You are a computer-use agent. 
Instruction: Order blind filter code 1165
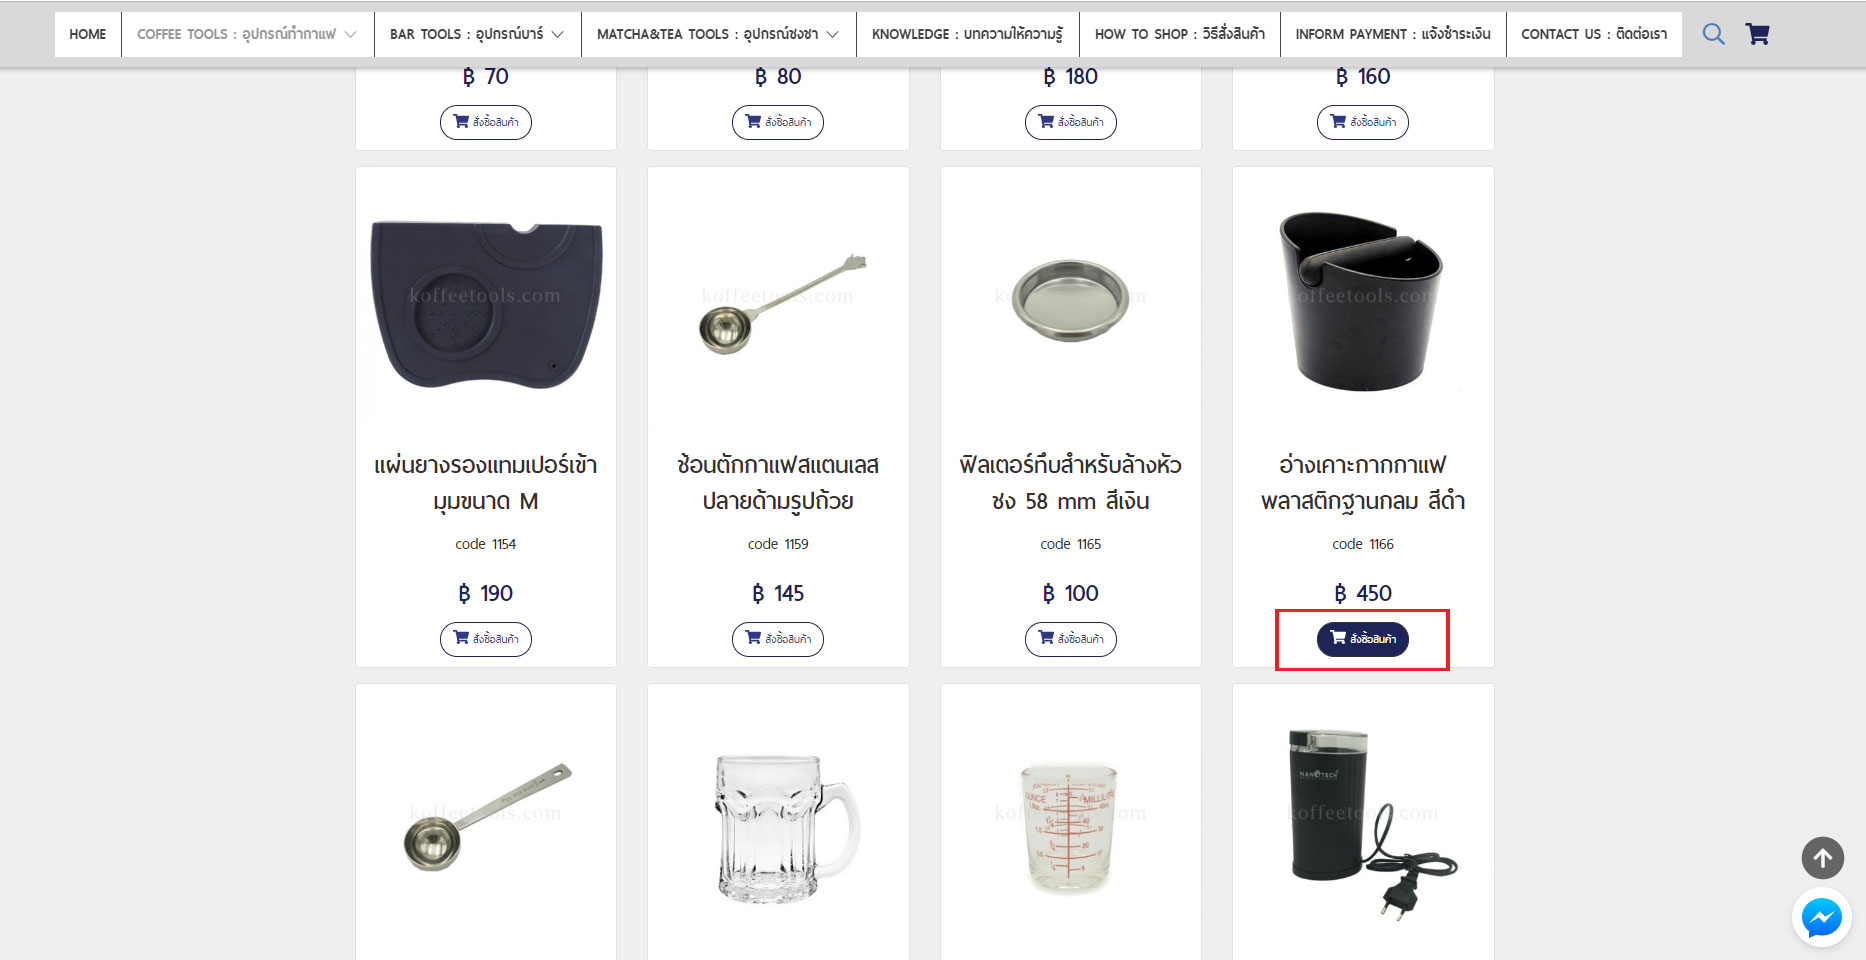[x=1070, y=639]
